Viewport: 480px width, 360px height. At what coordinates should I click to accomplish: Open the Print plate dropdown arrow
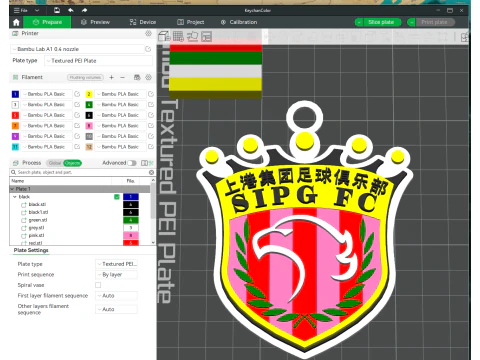411,22
